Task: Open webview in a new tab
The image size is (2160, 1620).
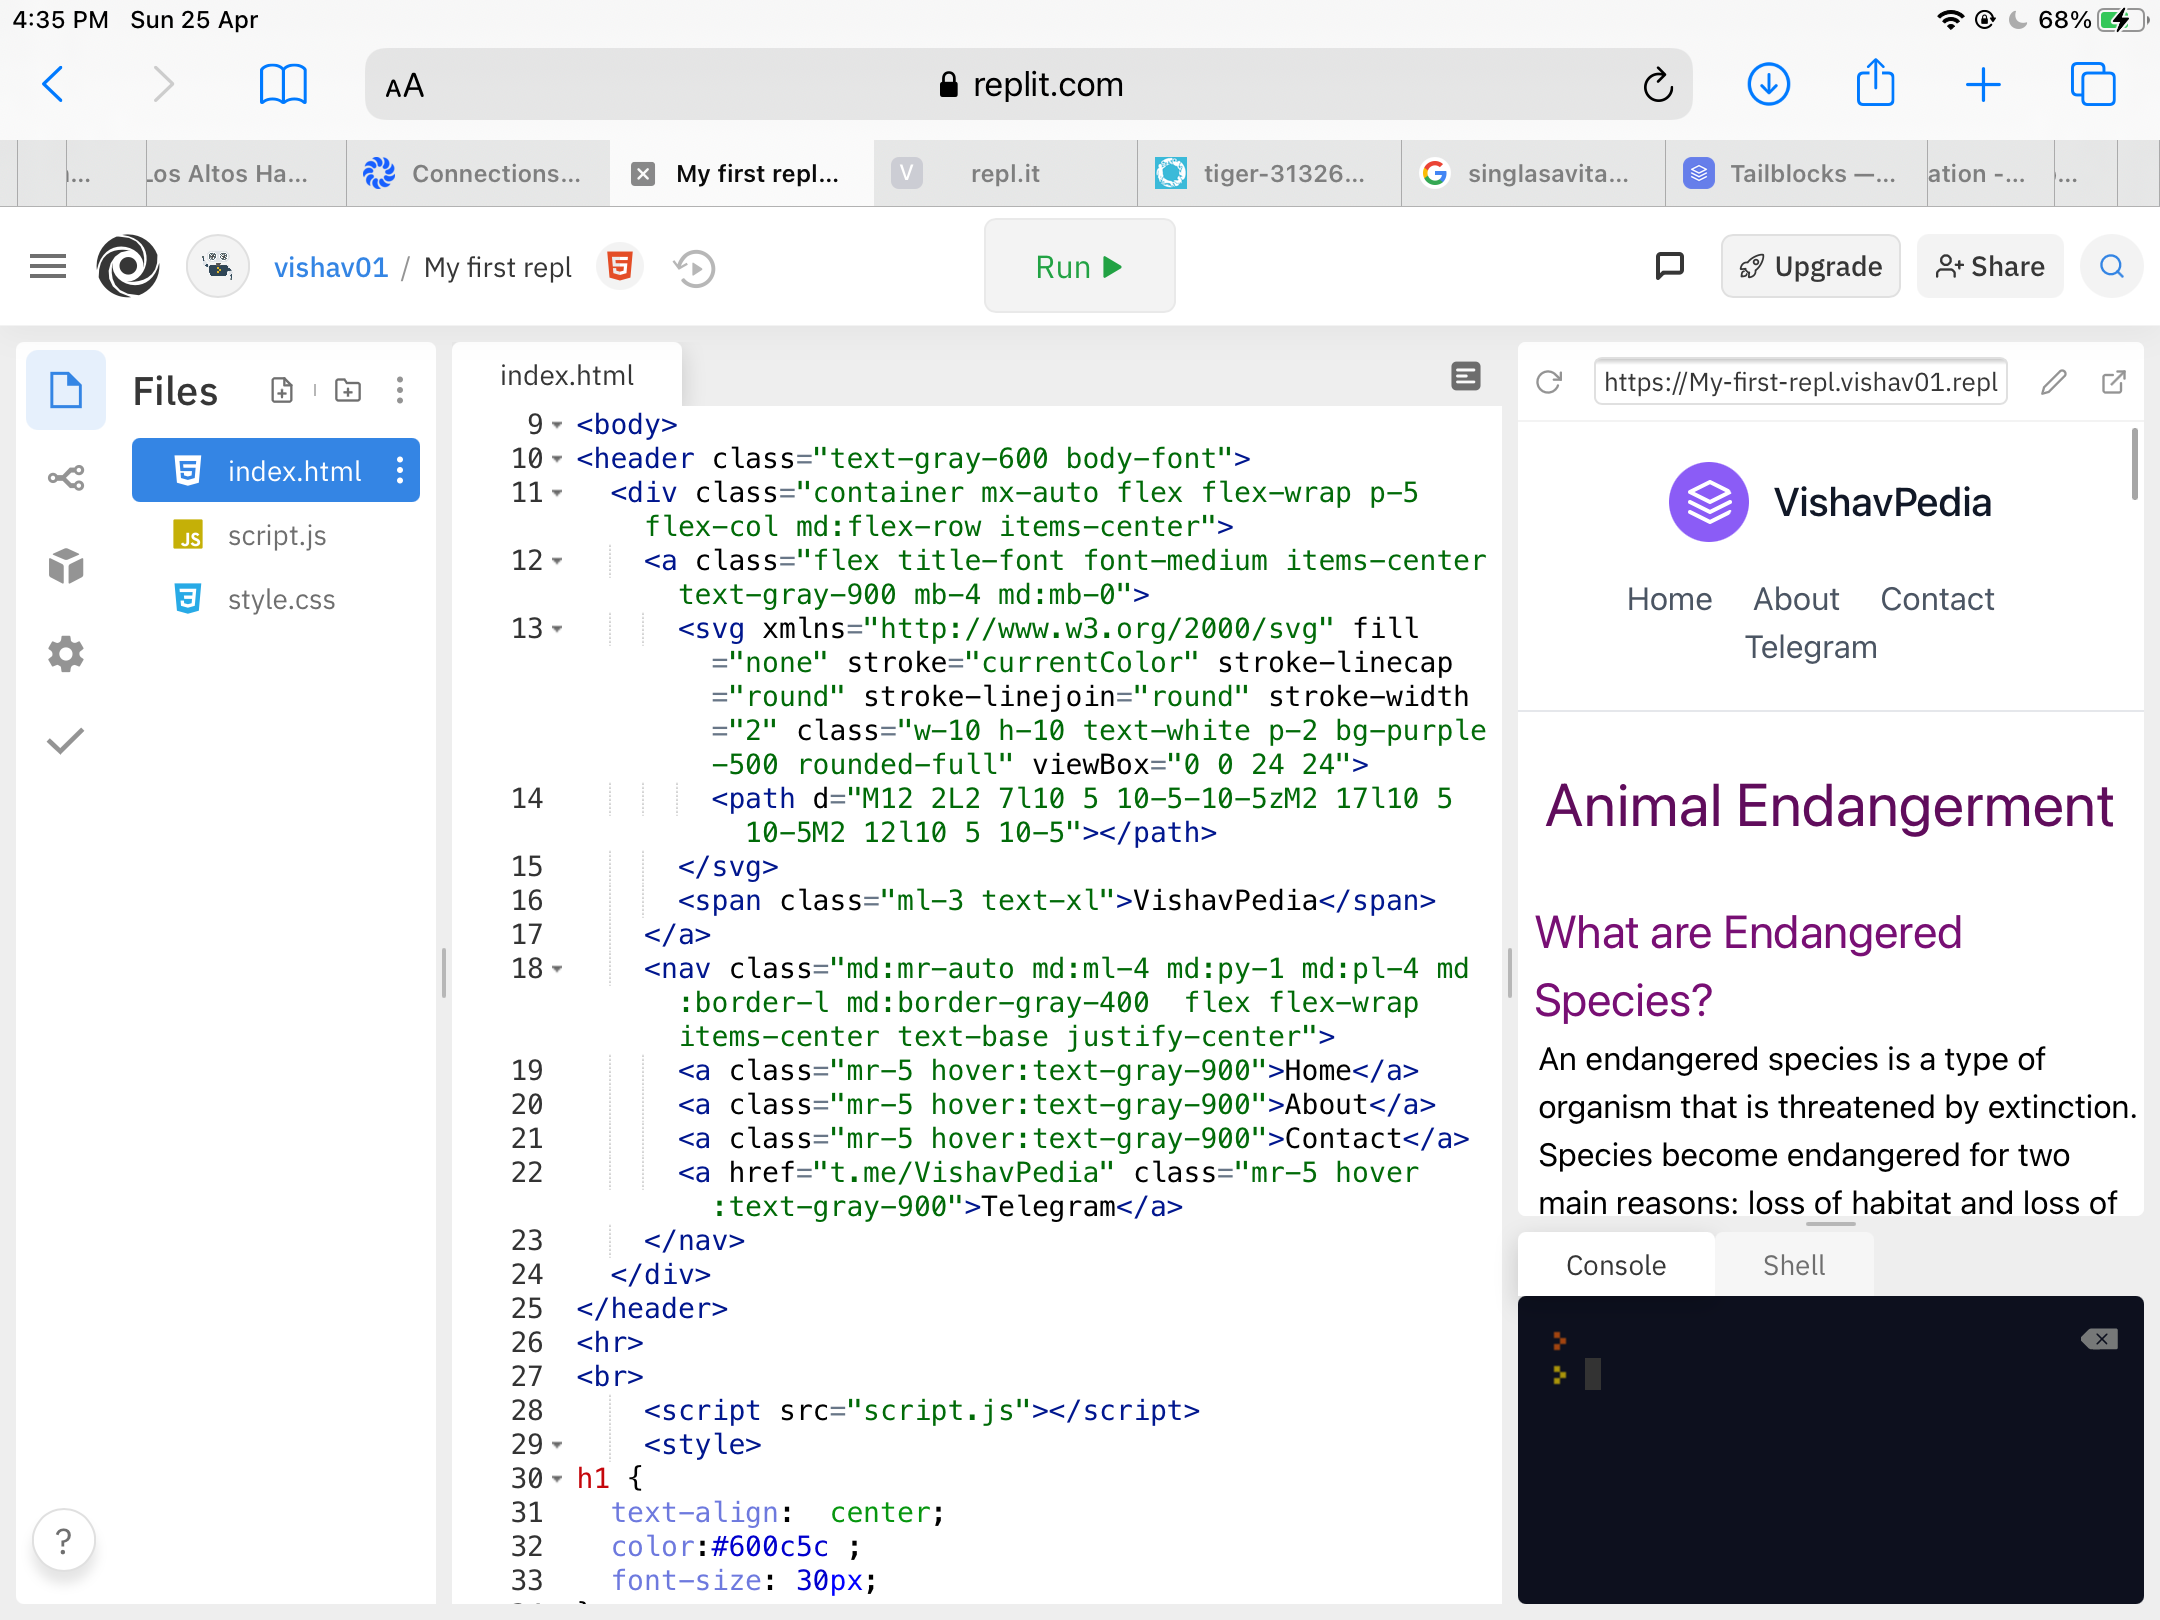Action: (2113, 382)
